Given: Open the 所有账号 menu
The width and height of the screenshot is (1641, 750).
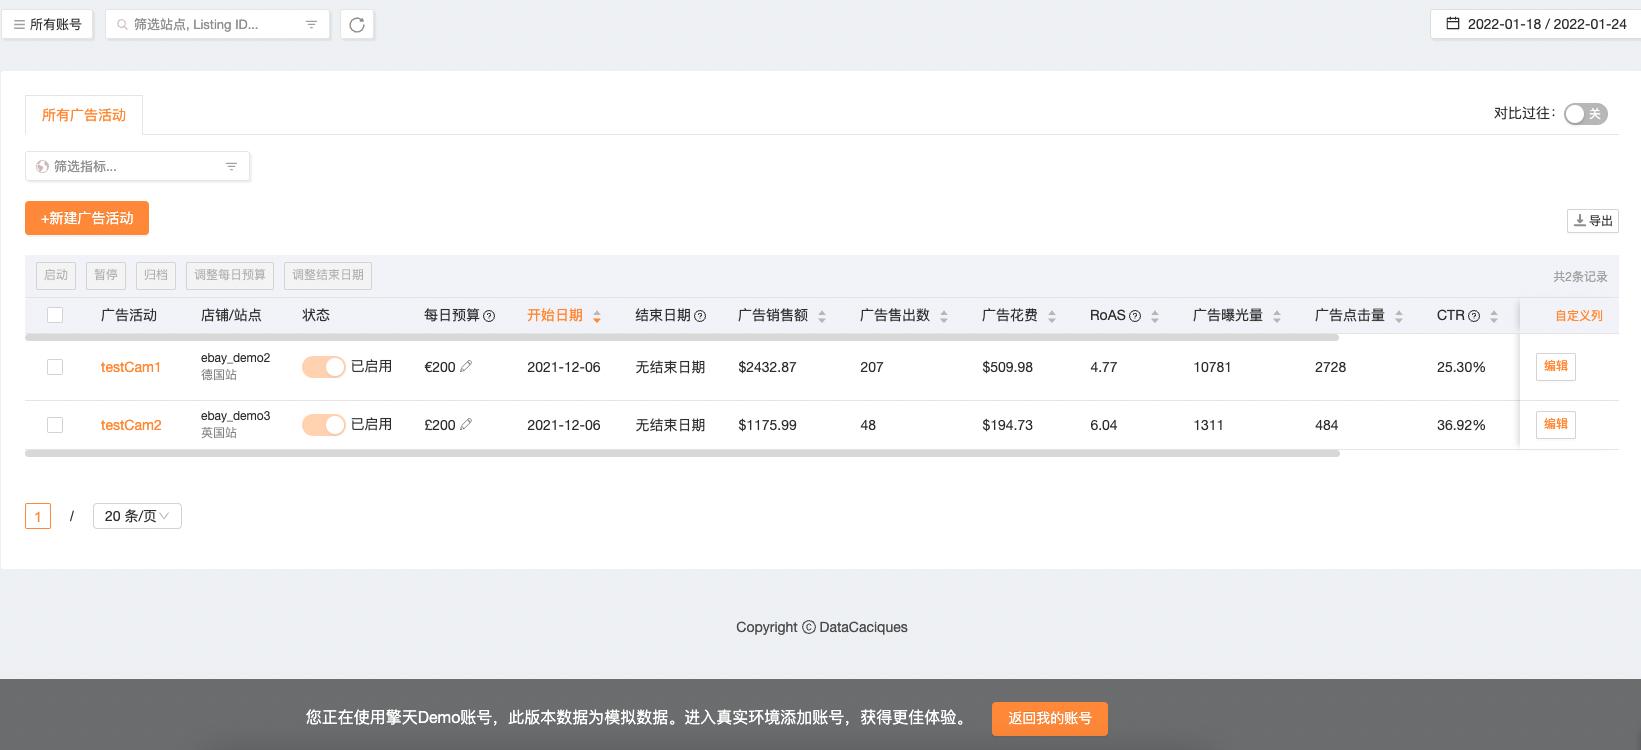Looking at the screenshot, I should 47,24.
